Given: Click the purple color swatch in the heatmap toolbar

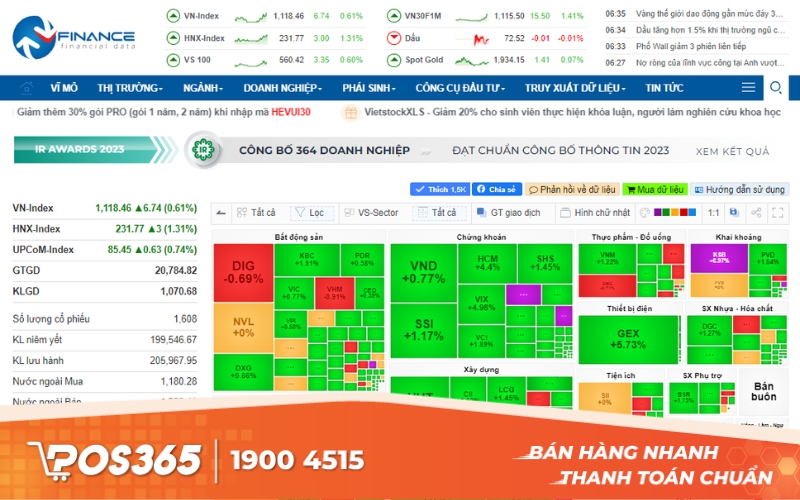Looking at the screenshot, I should click(658, 212).
